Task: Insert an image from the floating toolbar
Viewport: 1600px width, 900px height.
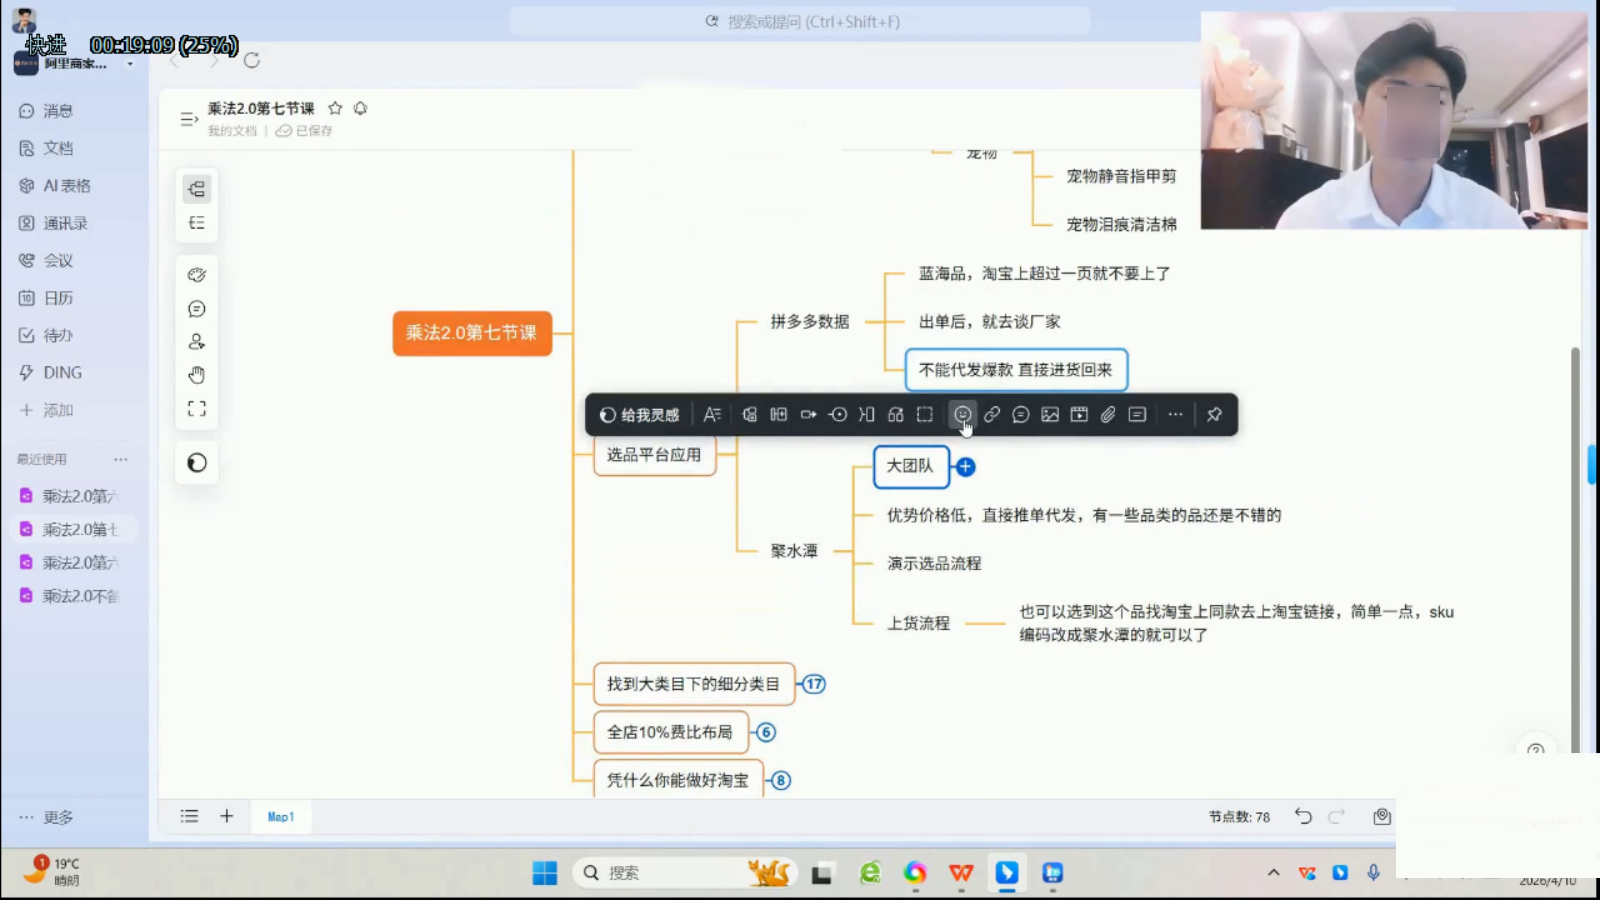Action: coord(1050,415)
